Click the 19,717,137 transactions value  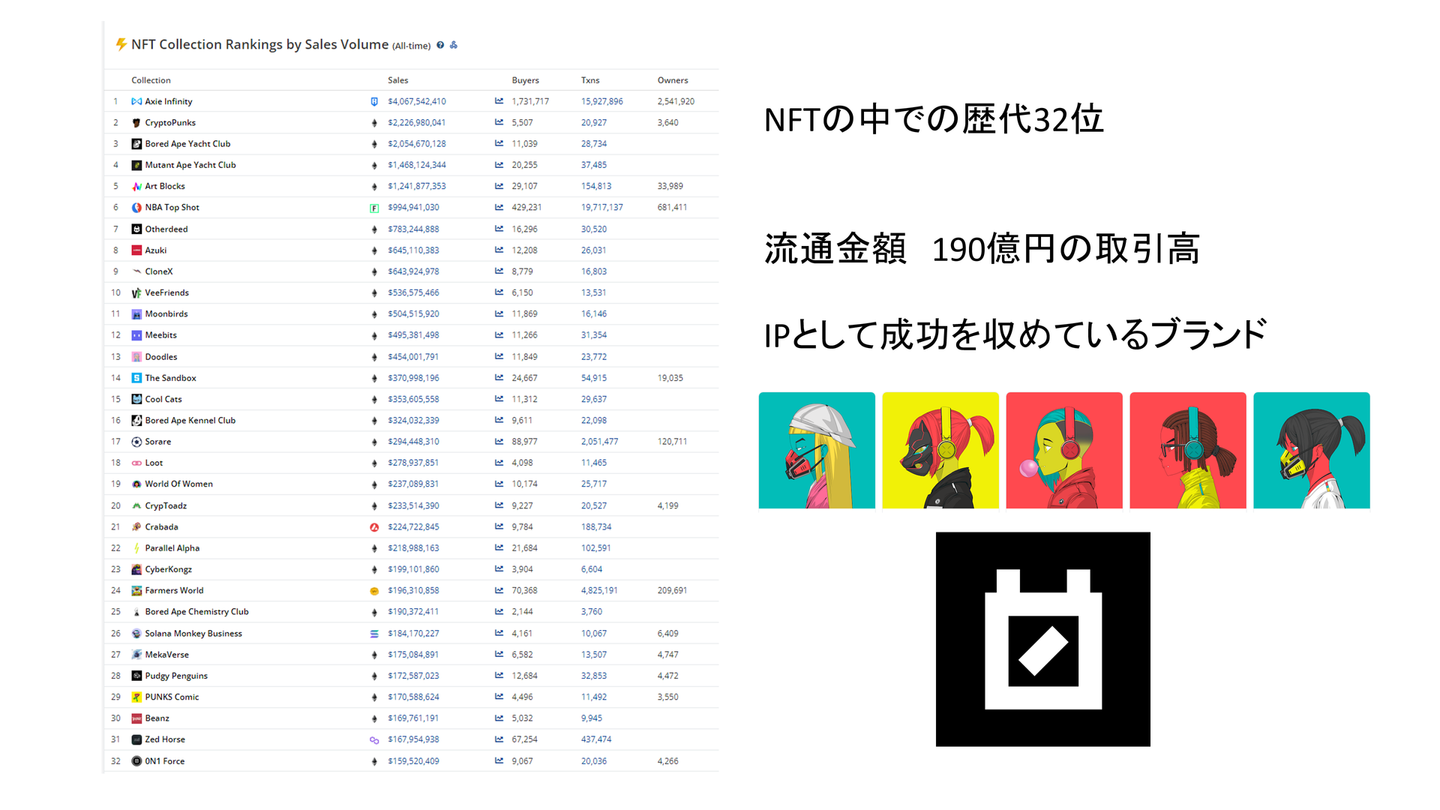pos(602,208)
